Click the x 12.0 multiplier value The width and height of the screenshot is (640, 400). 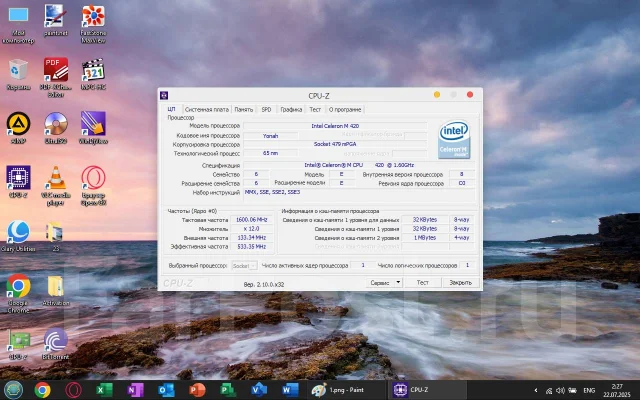(251, 229)
